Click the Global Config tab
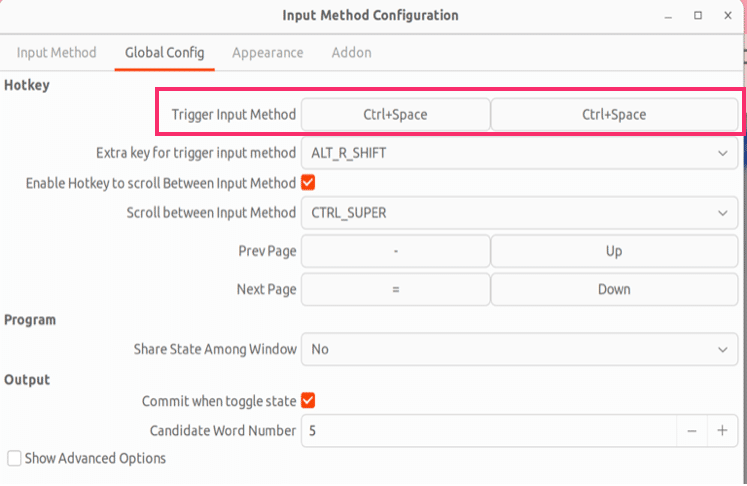Viewport: 747px width, 486px height. (164, 52)
